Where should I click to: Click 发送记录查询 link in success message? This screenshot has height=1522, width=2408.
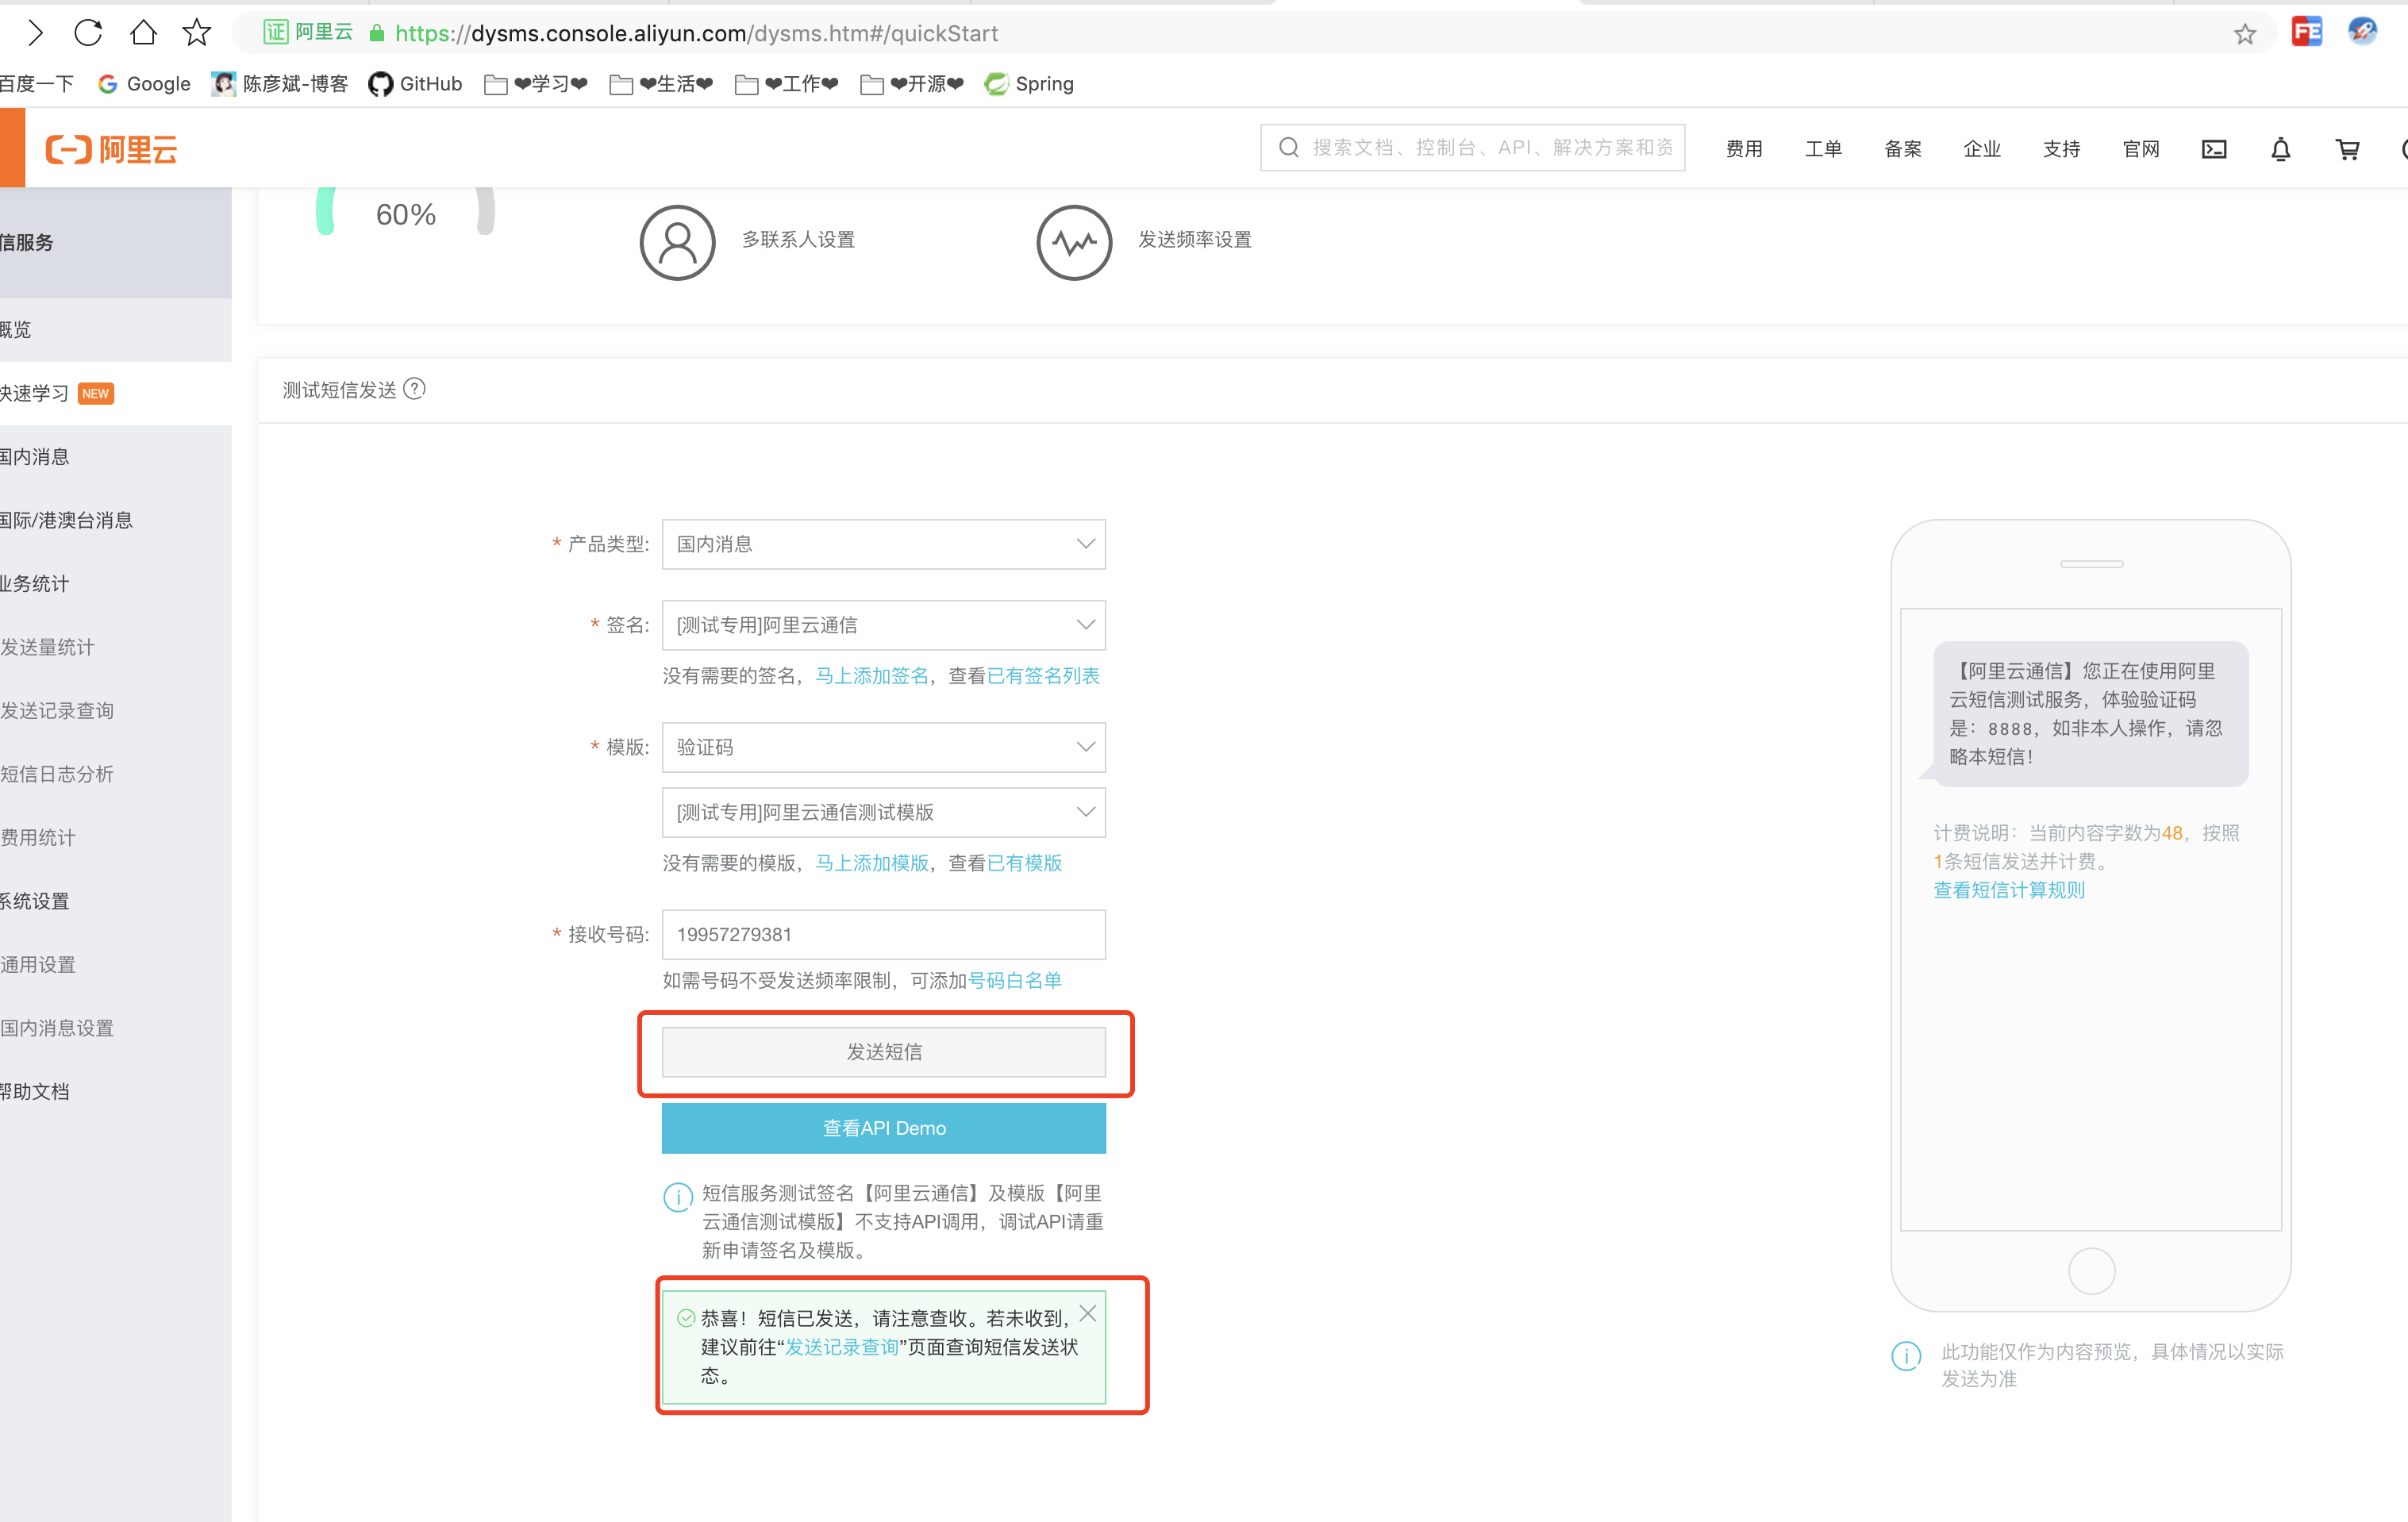point(841,1347)
